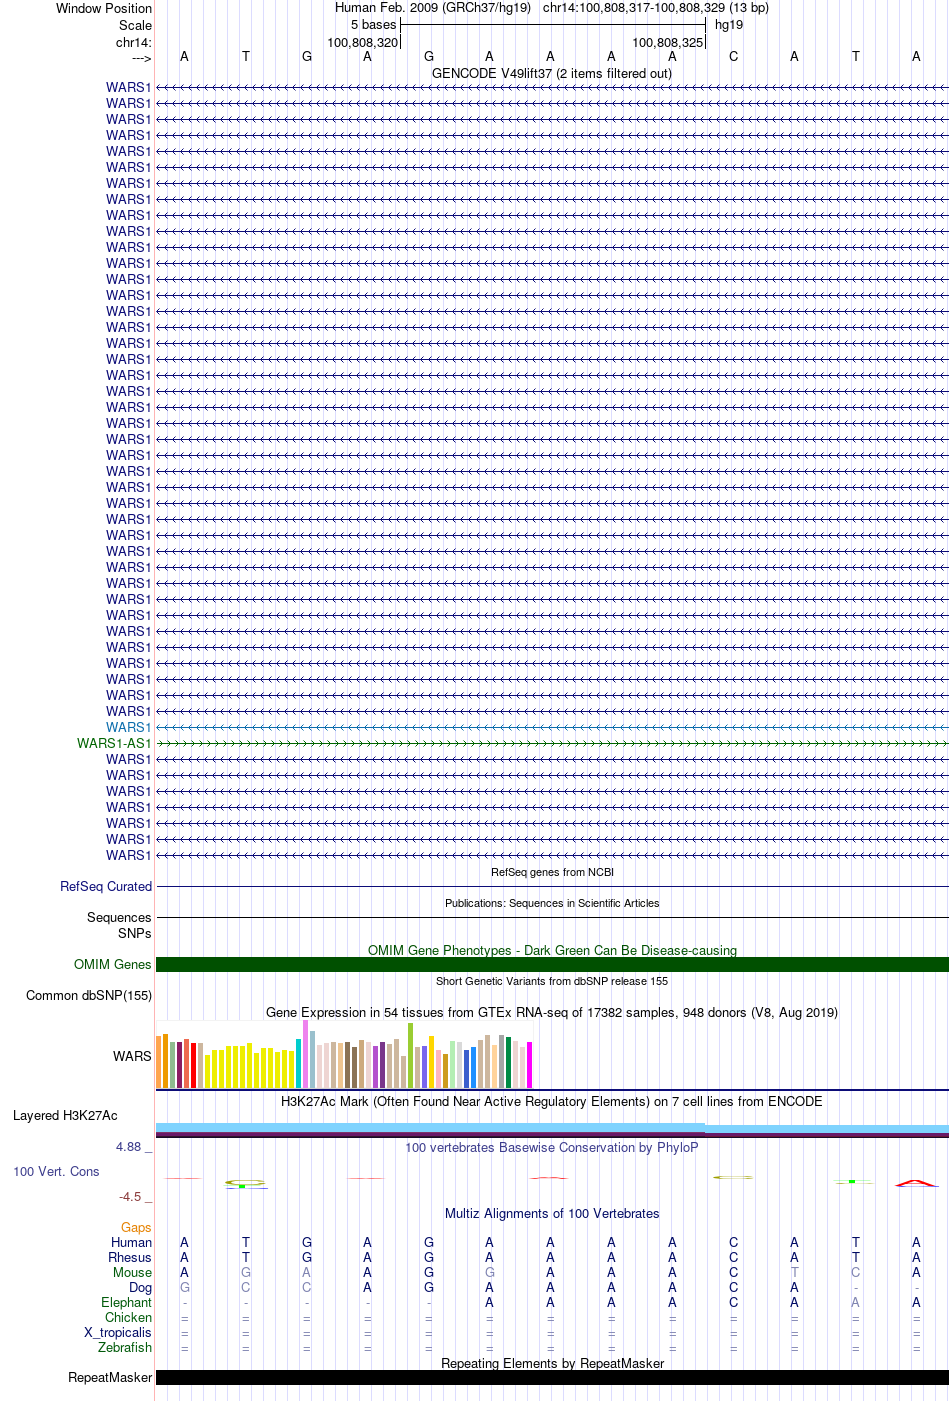Open the 100 Vert. Cons label
The height and width of the screenshot is (1401, 950).
(x=56, y=1171)
